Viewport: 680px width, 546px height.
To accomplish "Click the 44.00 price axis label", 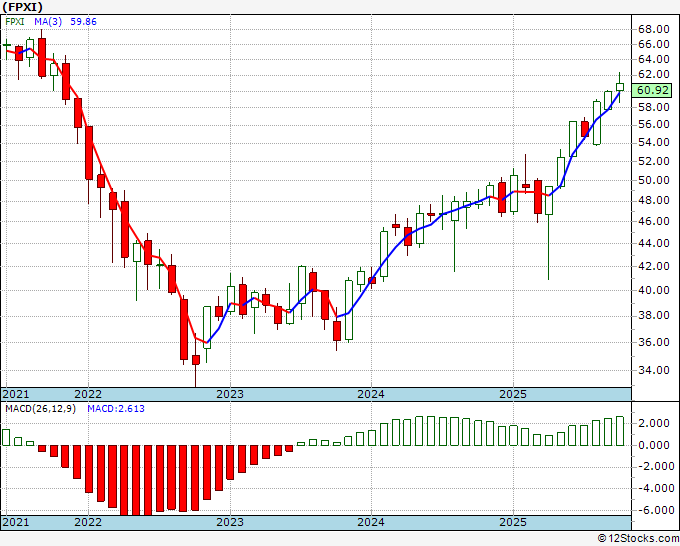I will pos(654,243).
